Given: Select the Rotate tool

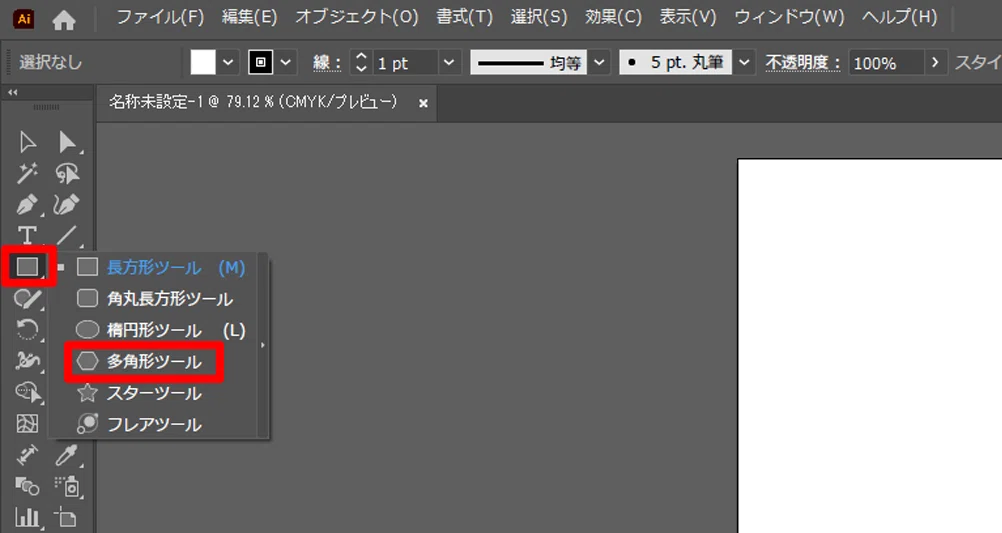Looking at the screenshot, I should (x=27, y=329).
